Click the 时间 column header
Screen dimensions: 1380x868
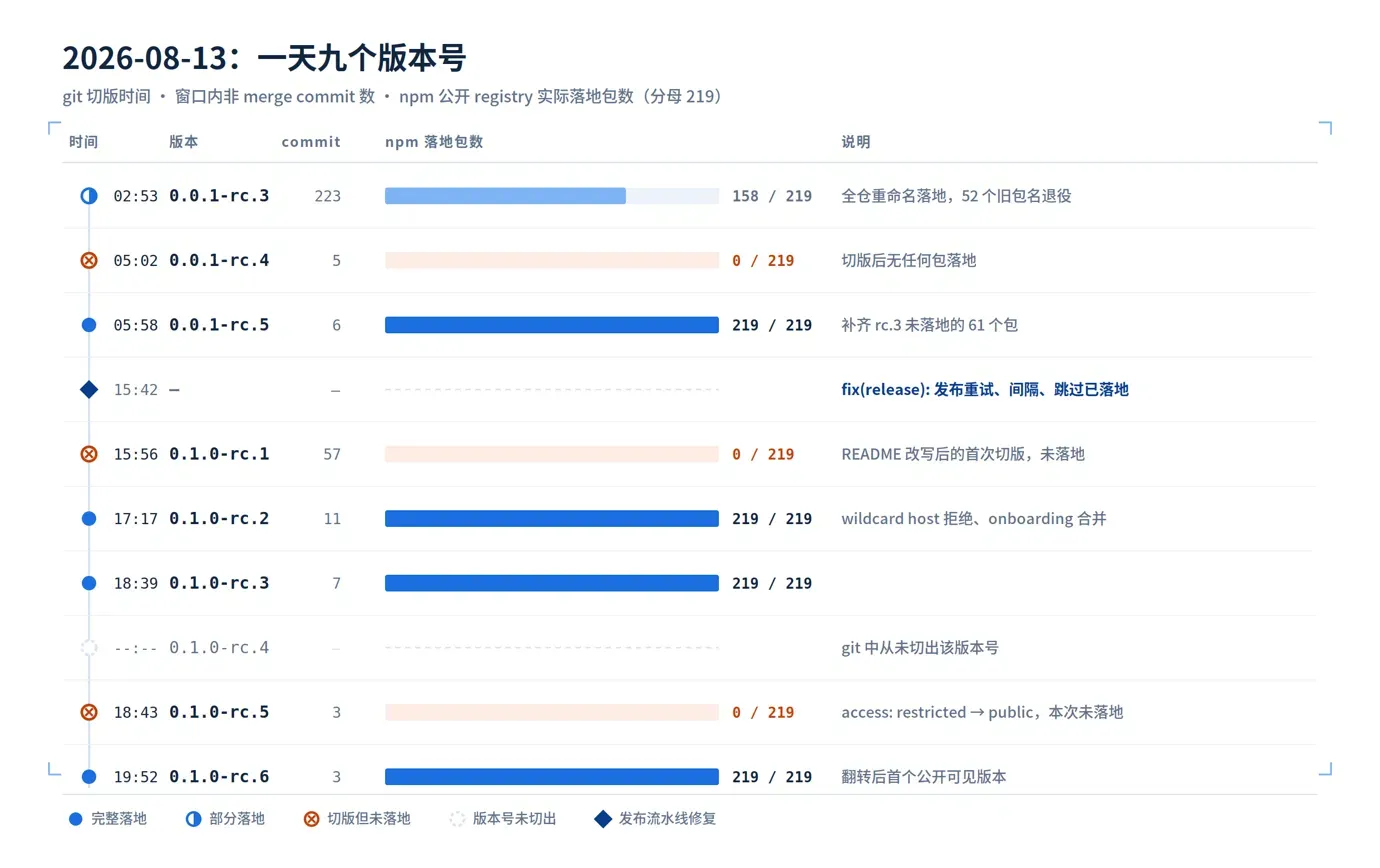tap(84, 142)
